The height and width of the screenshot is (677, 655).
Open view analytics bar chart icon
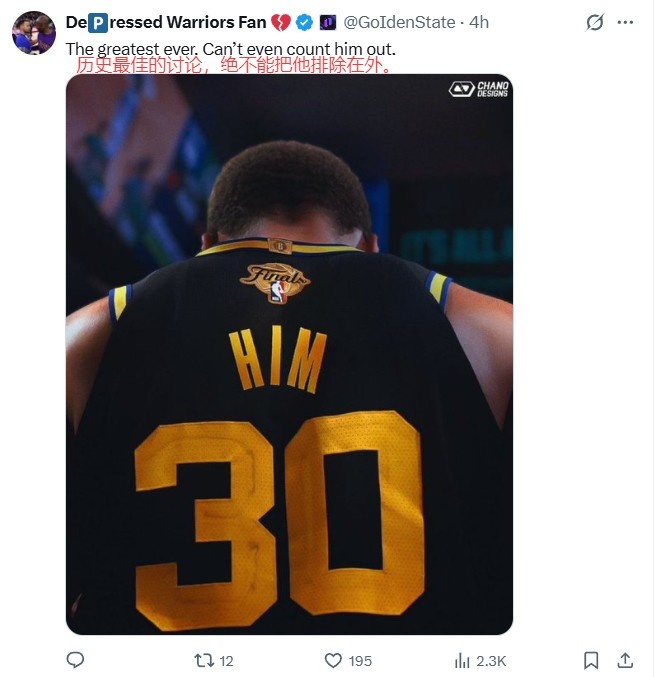coord(462,660)
